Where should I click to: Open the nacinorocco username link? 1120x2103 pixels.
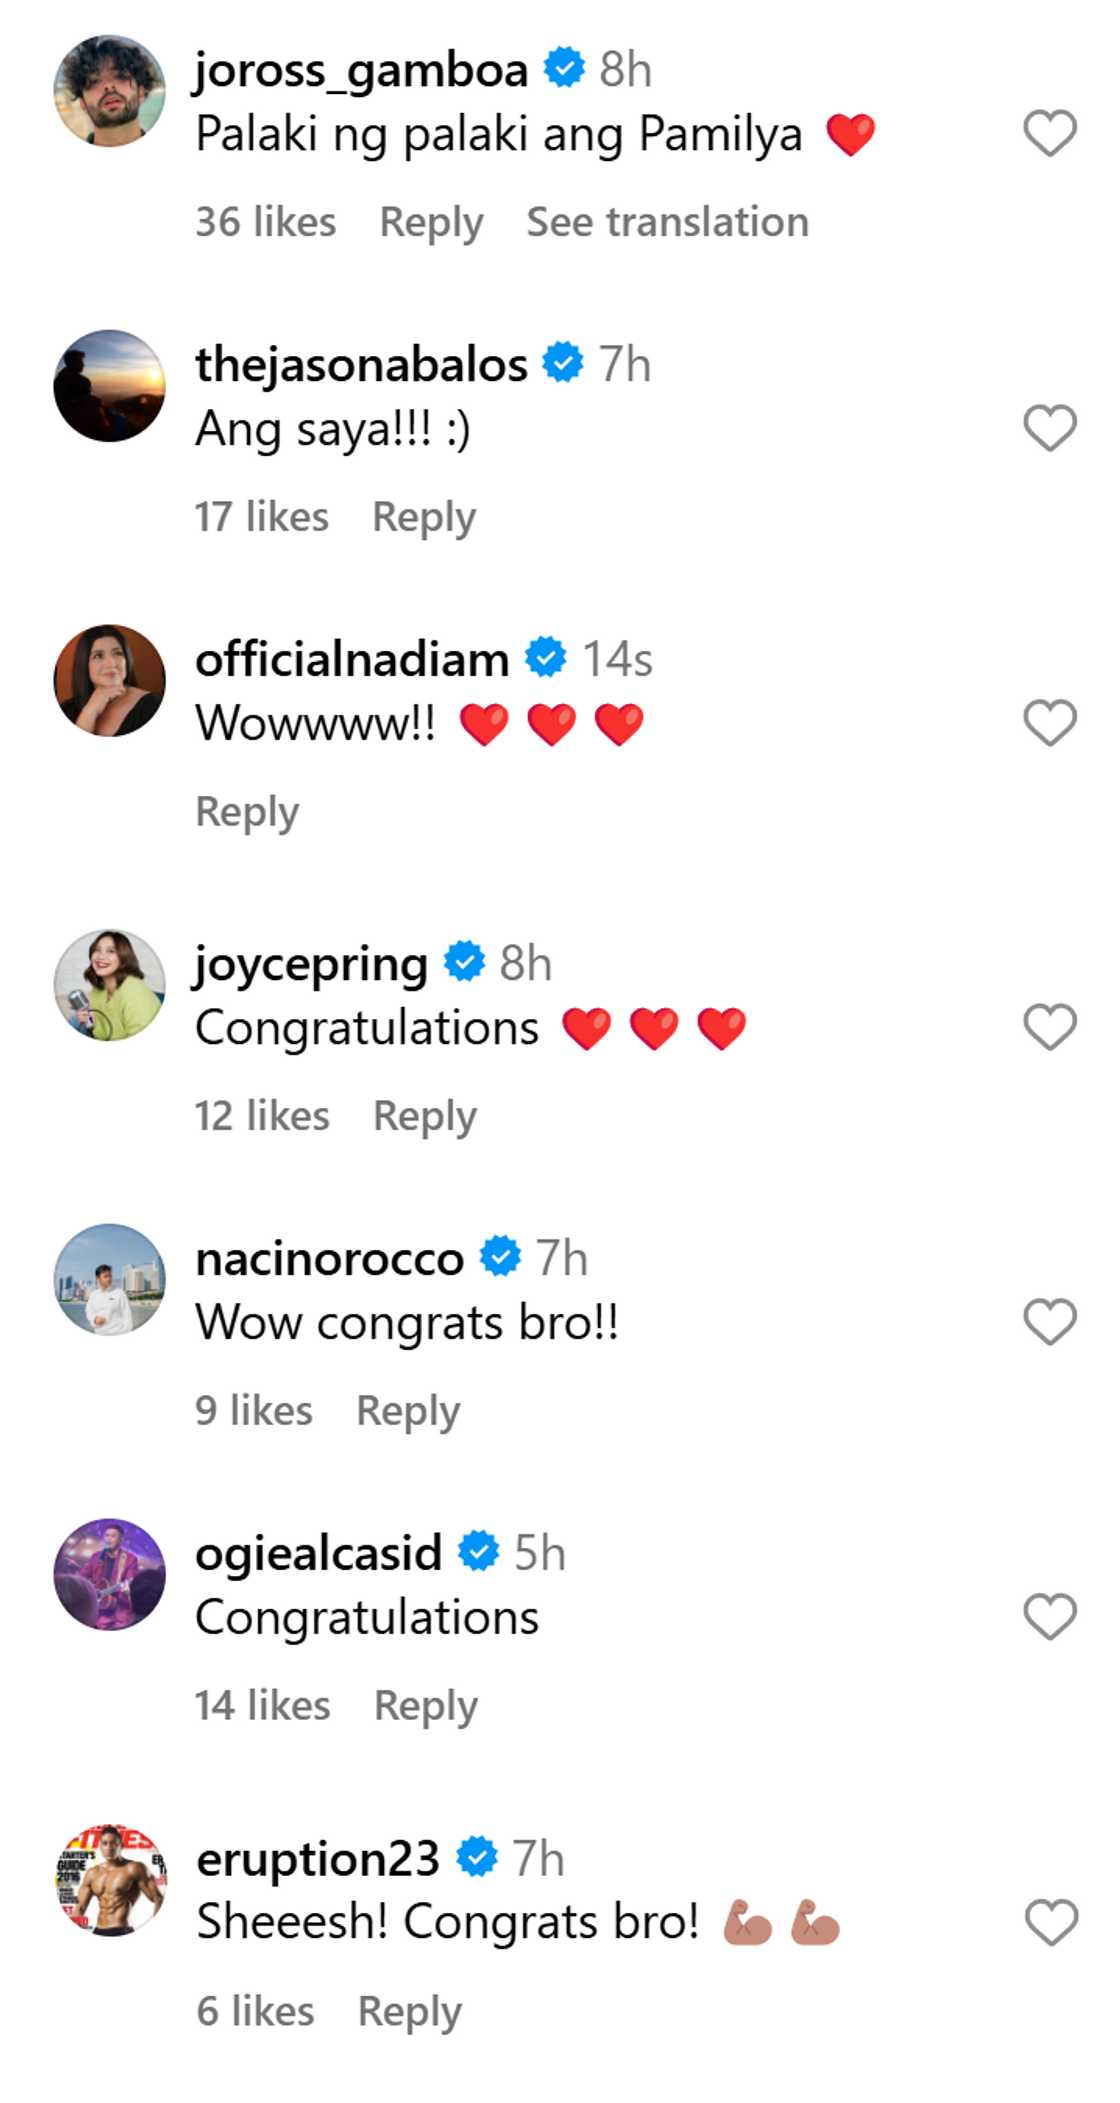(x=330, y=1259)
